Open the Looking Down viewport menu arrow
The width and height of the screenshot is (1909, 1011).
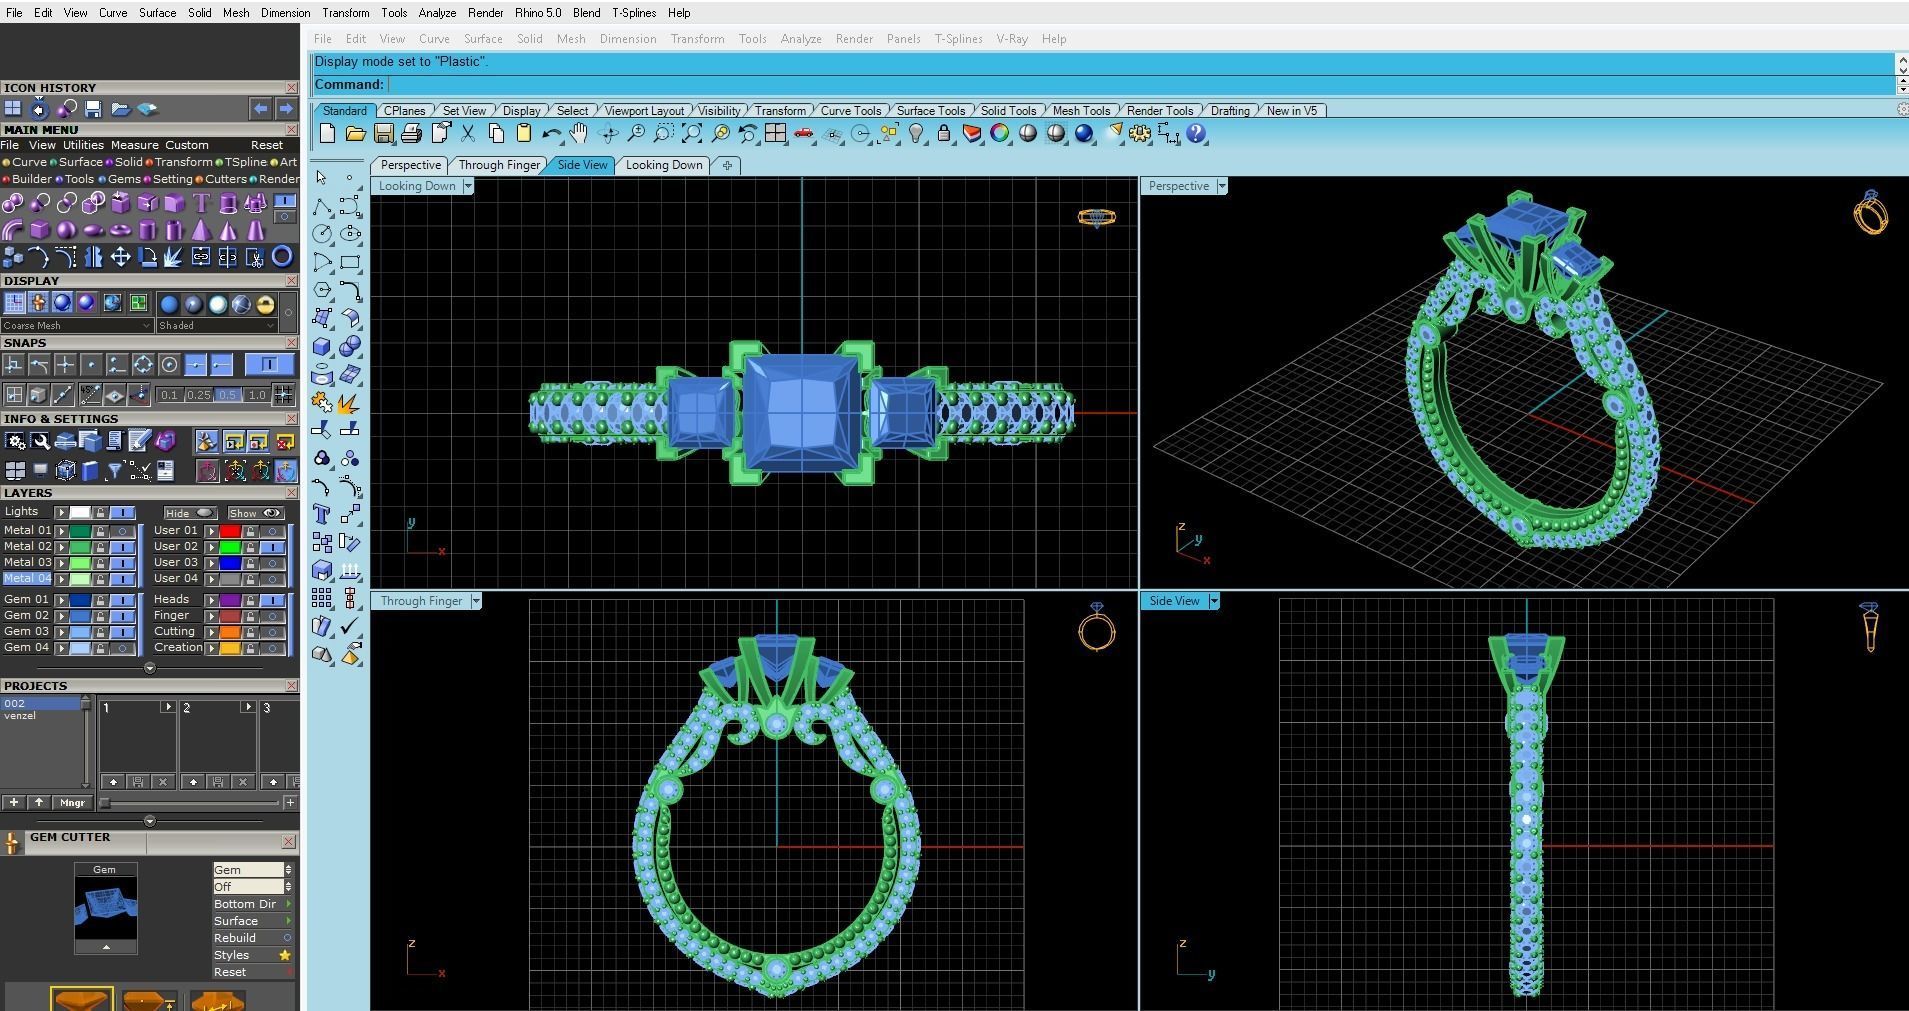(x=467, y=186)
